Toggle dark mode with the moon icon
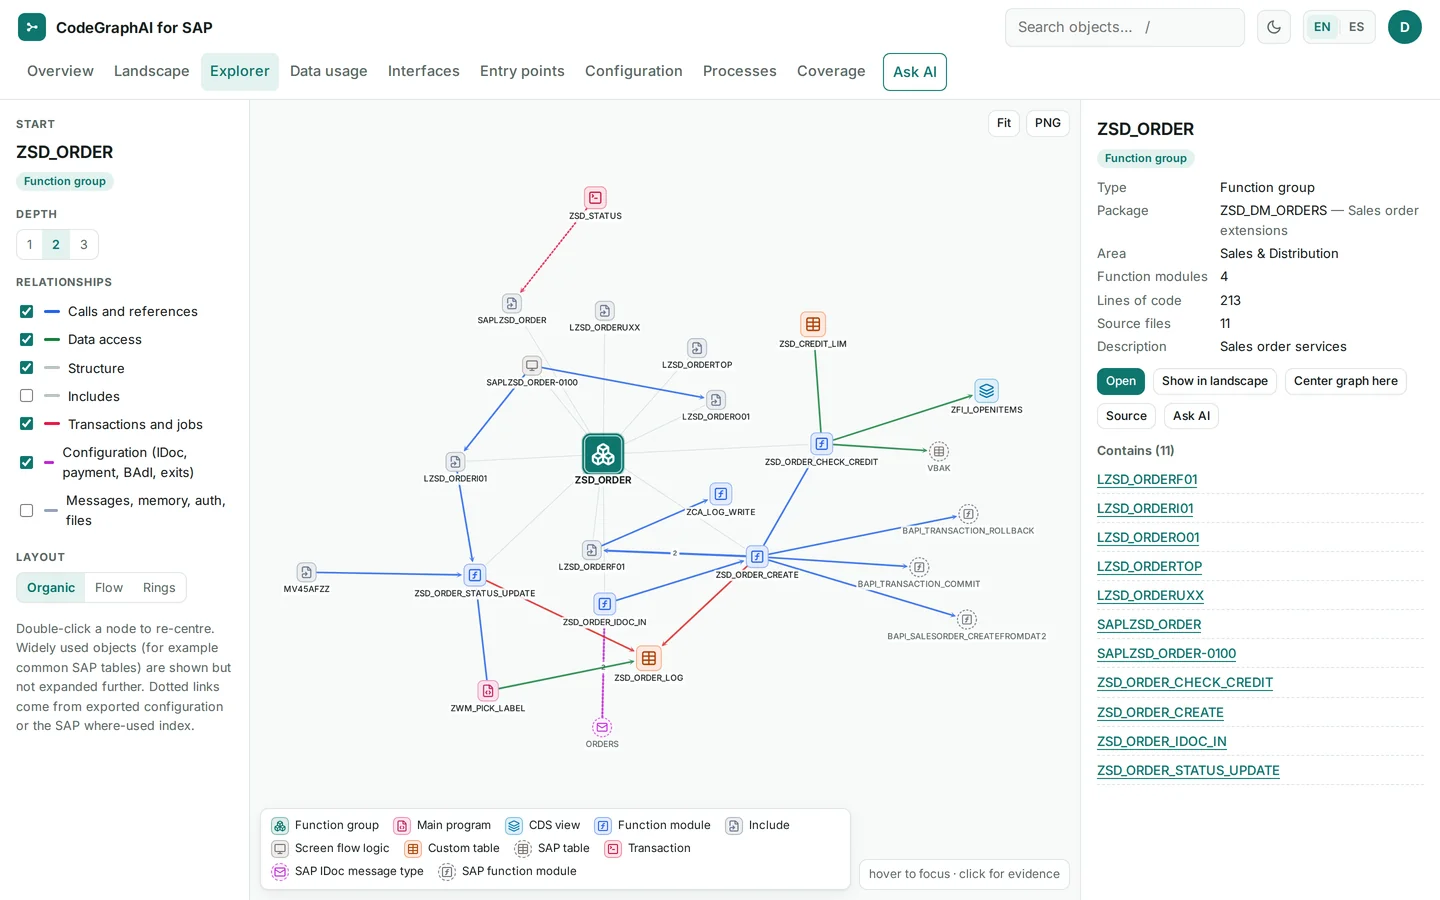Screen dimensions: 1440x900 point(1274,27)
